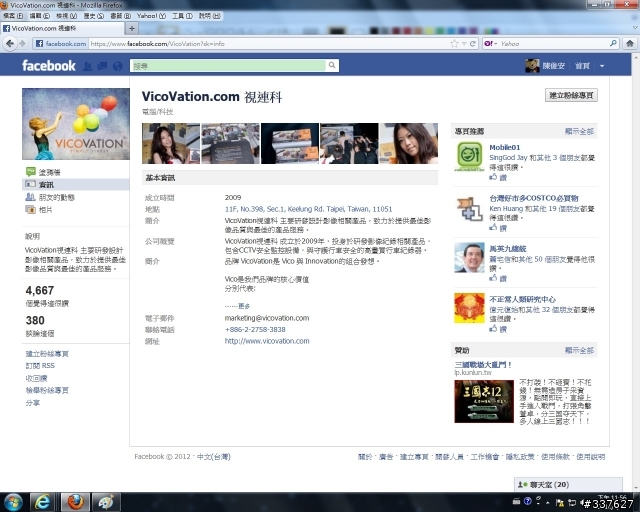Open the 不正常人類研究中心 page icon
Viewport: 640px width, 512px height.
[469, 308]
